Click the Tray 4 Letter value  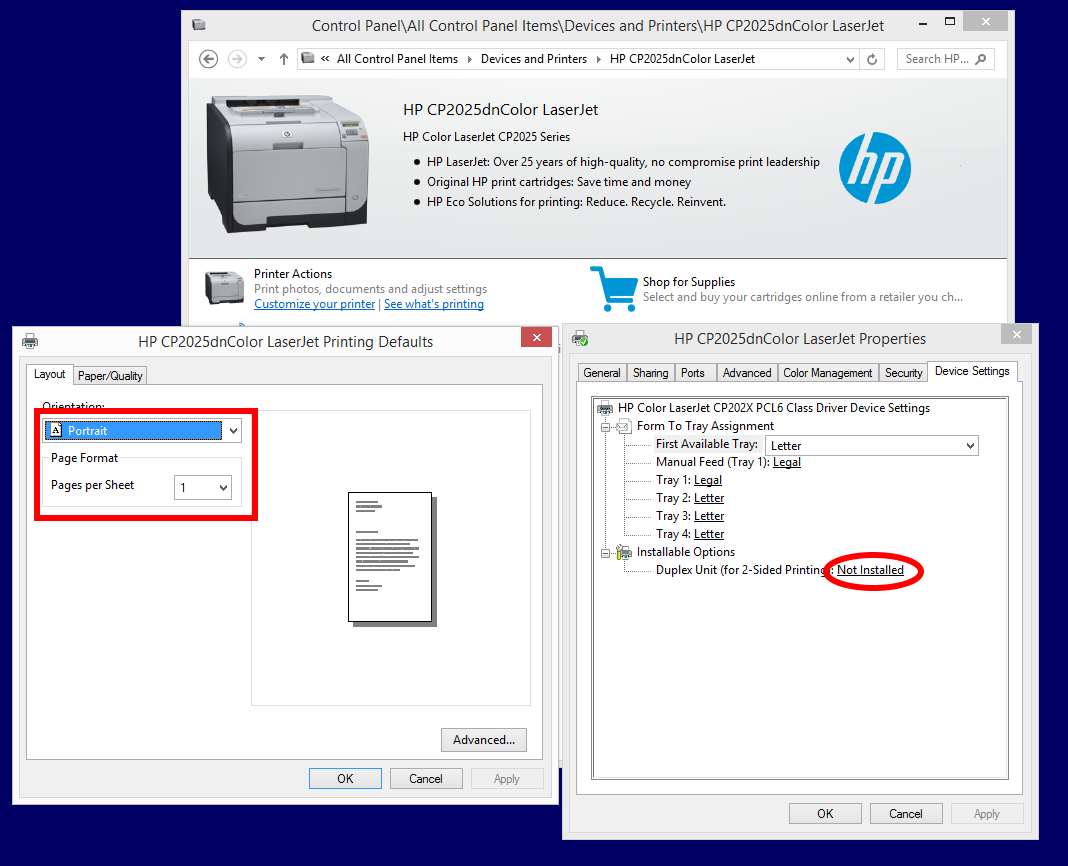(x=709, y=534)
